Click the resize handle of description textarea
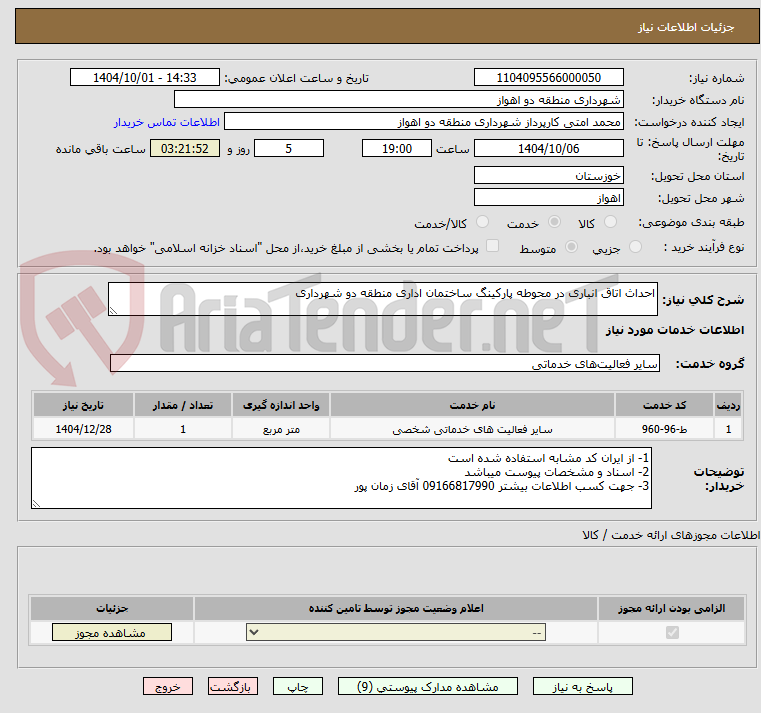761x713 pixels. point(113,311)
